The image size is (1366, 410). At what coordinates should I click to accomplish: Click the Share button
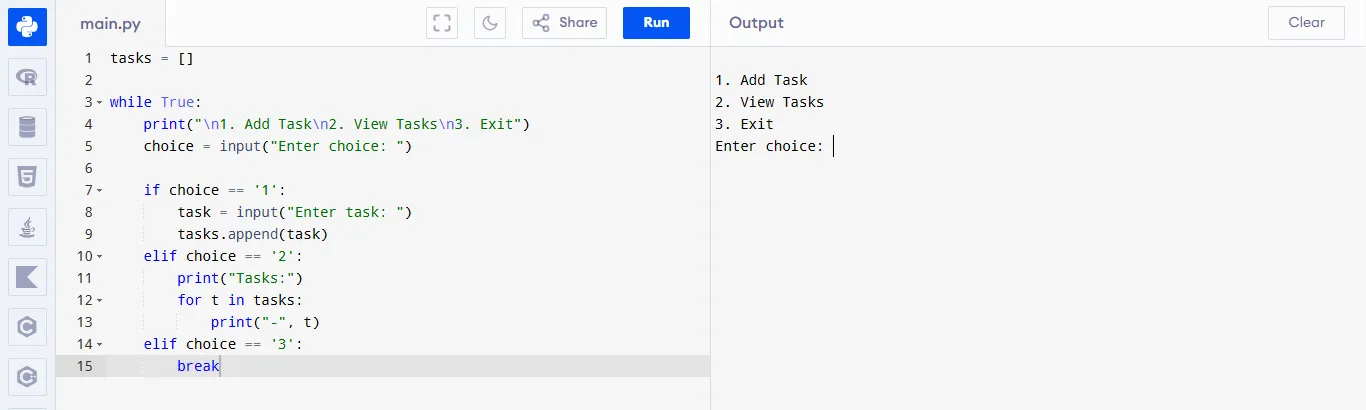[x=564, y=23]
